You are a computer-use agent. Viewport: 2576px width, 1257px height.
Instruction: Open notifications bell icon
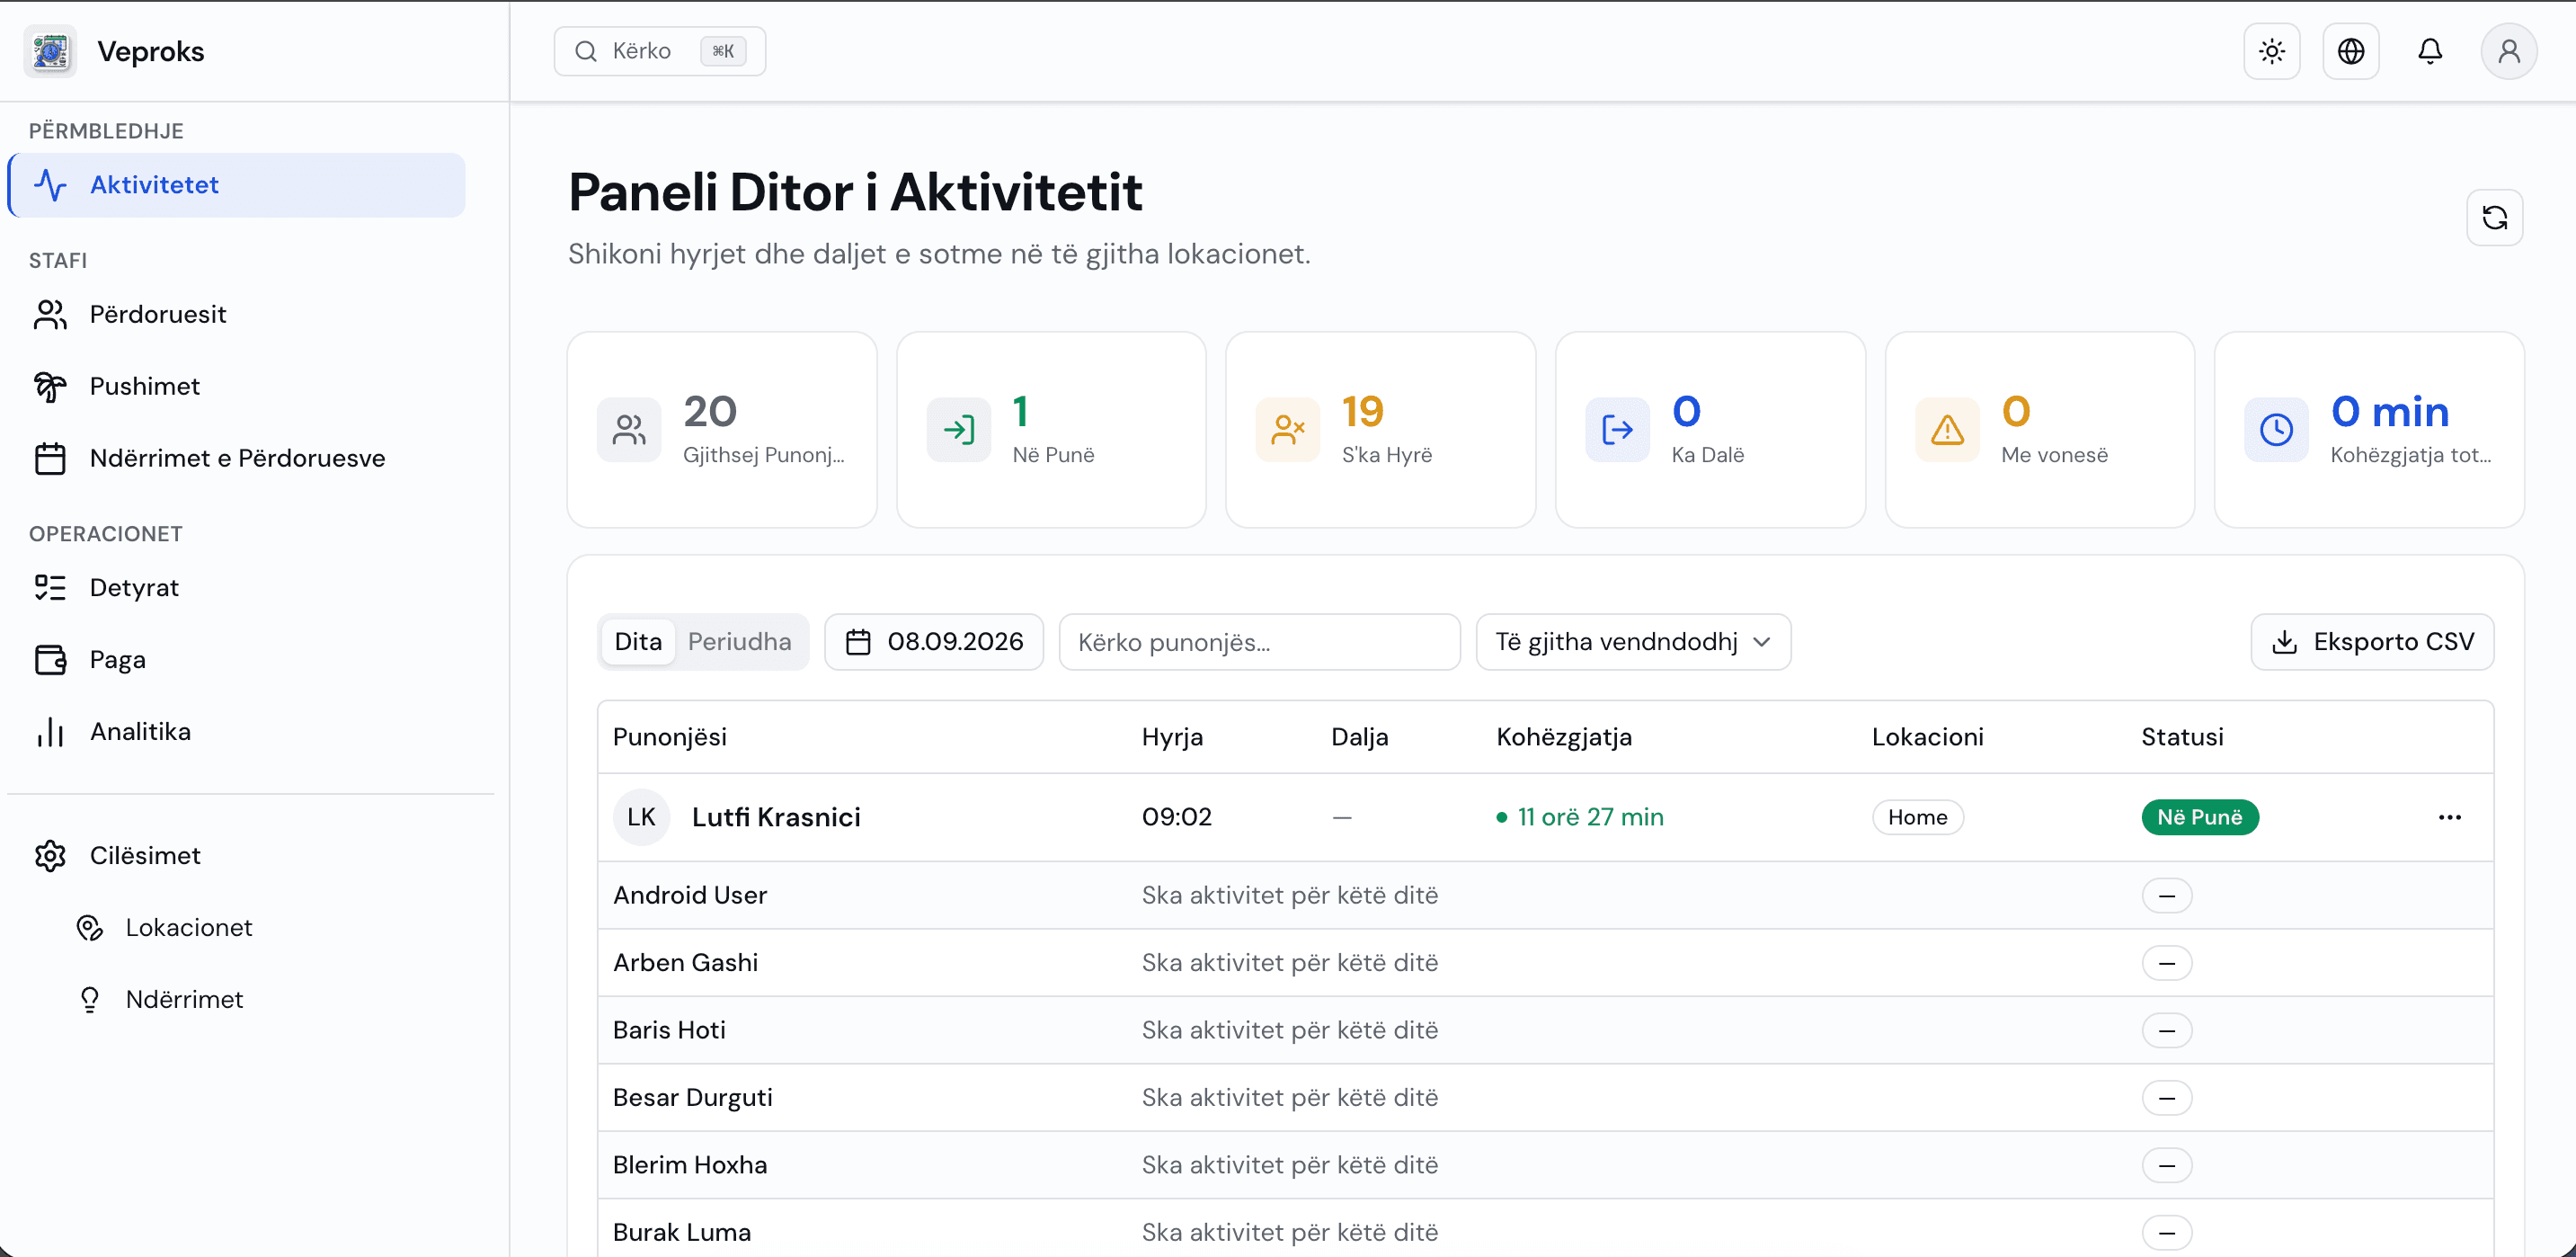pos(2429,51)
